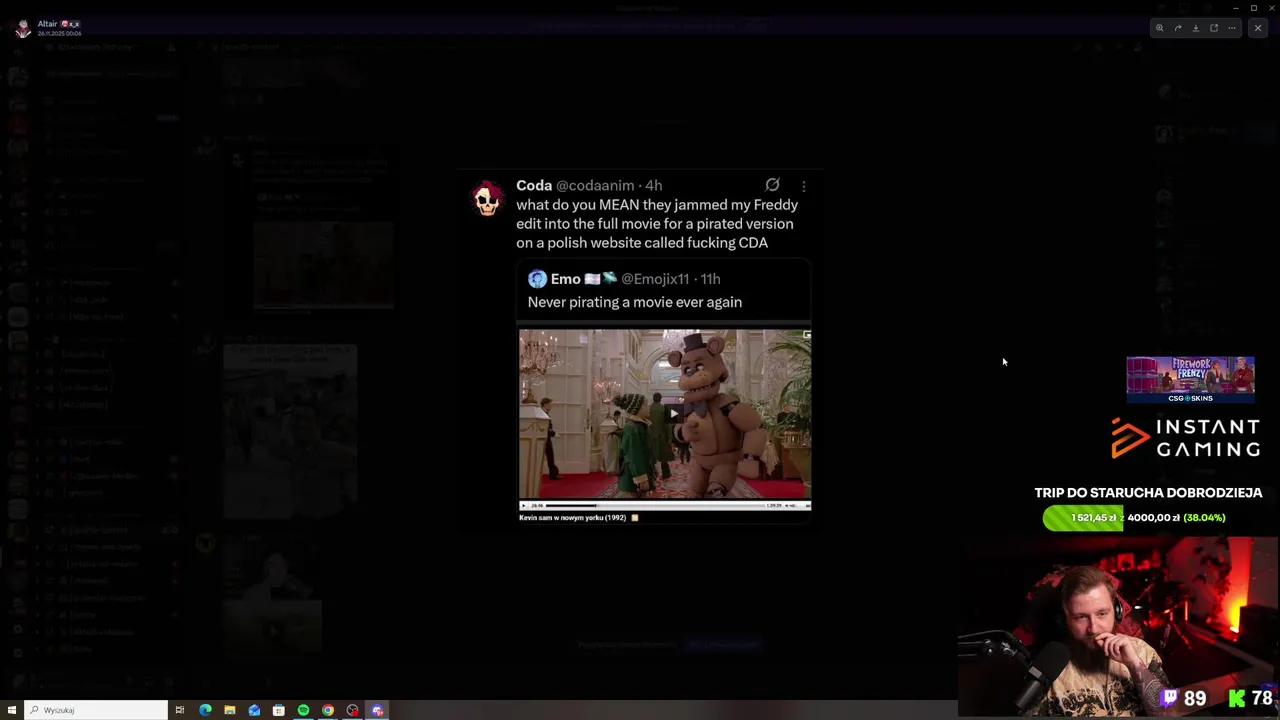Forward the image using the arrow icon
Screen dimensions: 1280x720
tap(1178, 28)
